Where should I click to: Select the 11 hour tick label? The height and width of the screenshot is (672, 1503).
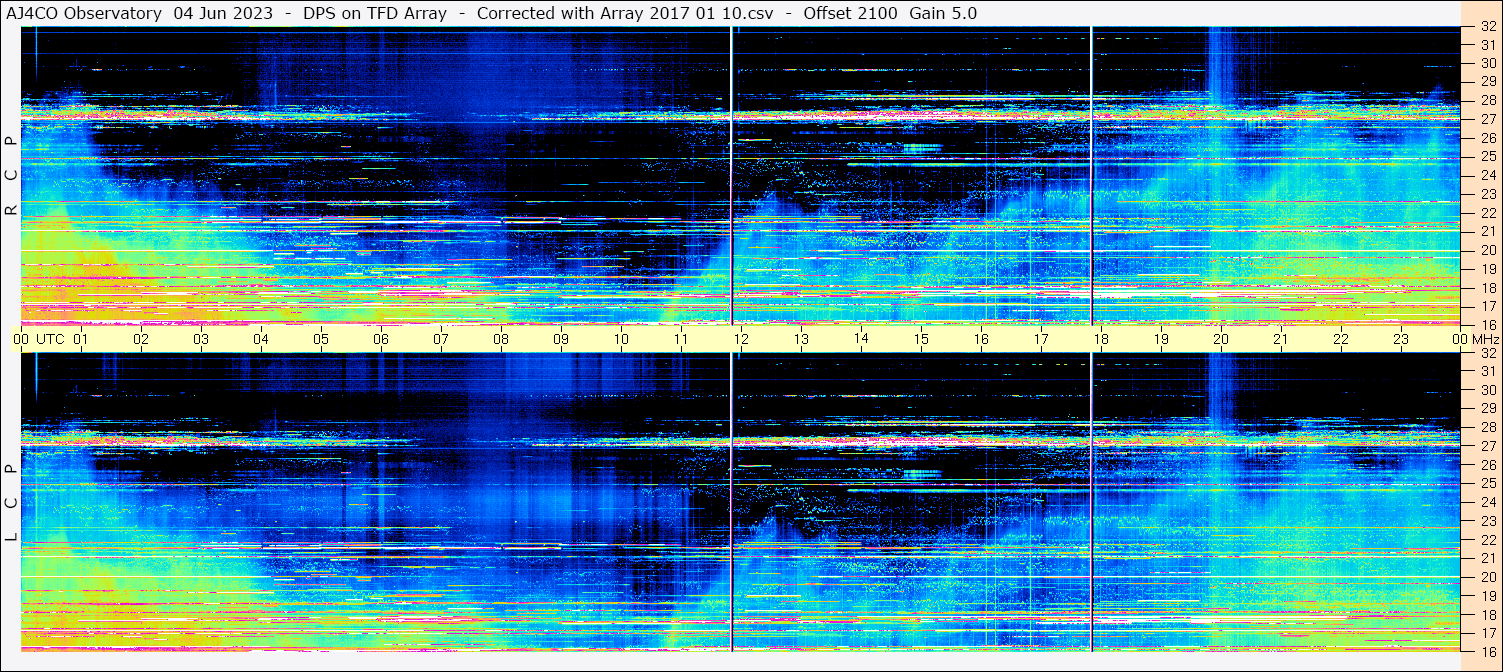[681, 339]
